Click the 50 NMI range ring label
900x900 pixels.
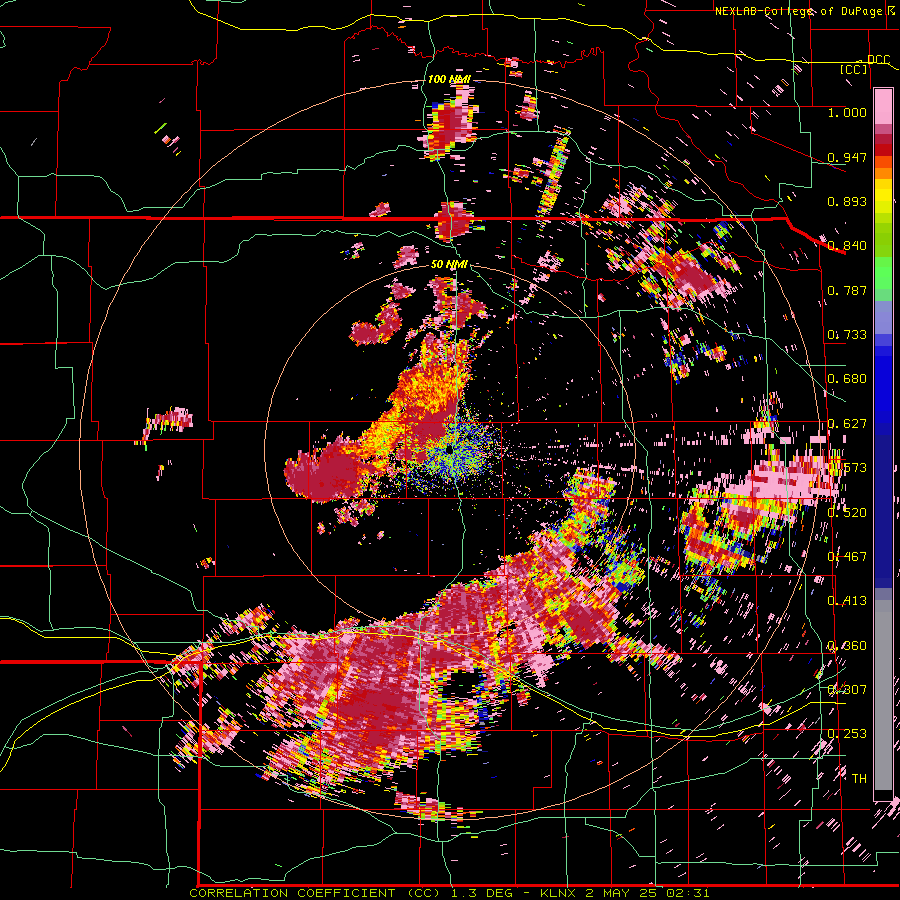click(449, 264)
